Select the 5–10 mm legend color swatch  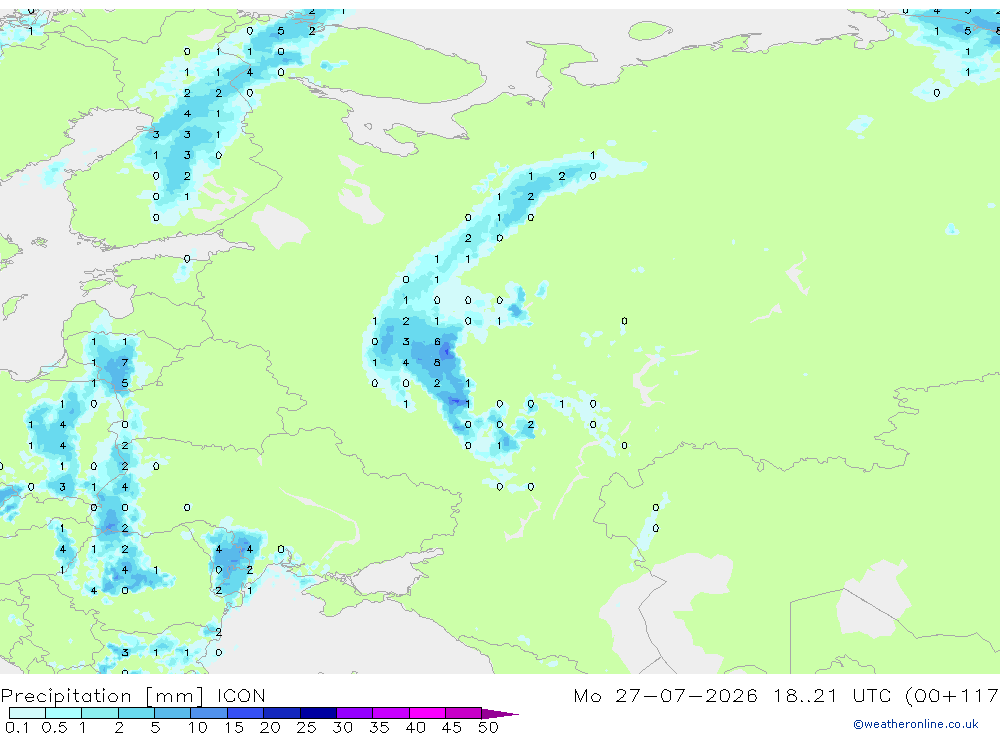pos(173,713)
